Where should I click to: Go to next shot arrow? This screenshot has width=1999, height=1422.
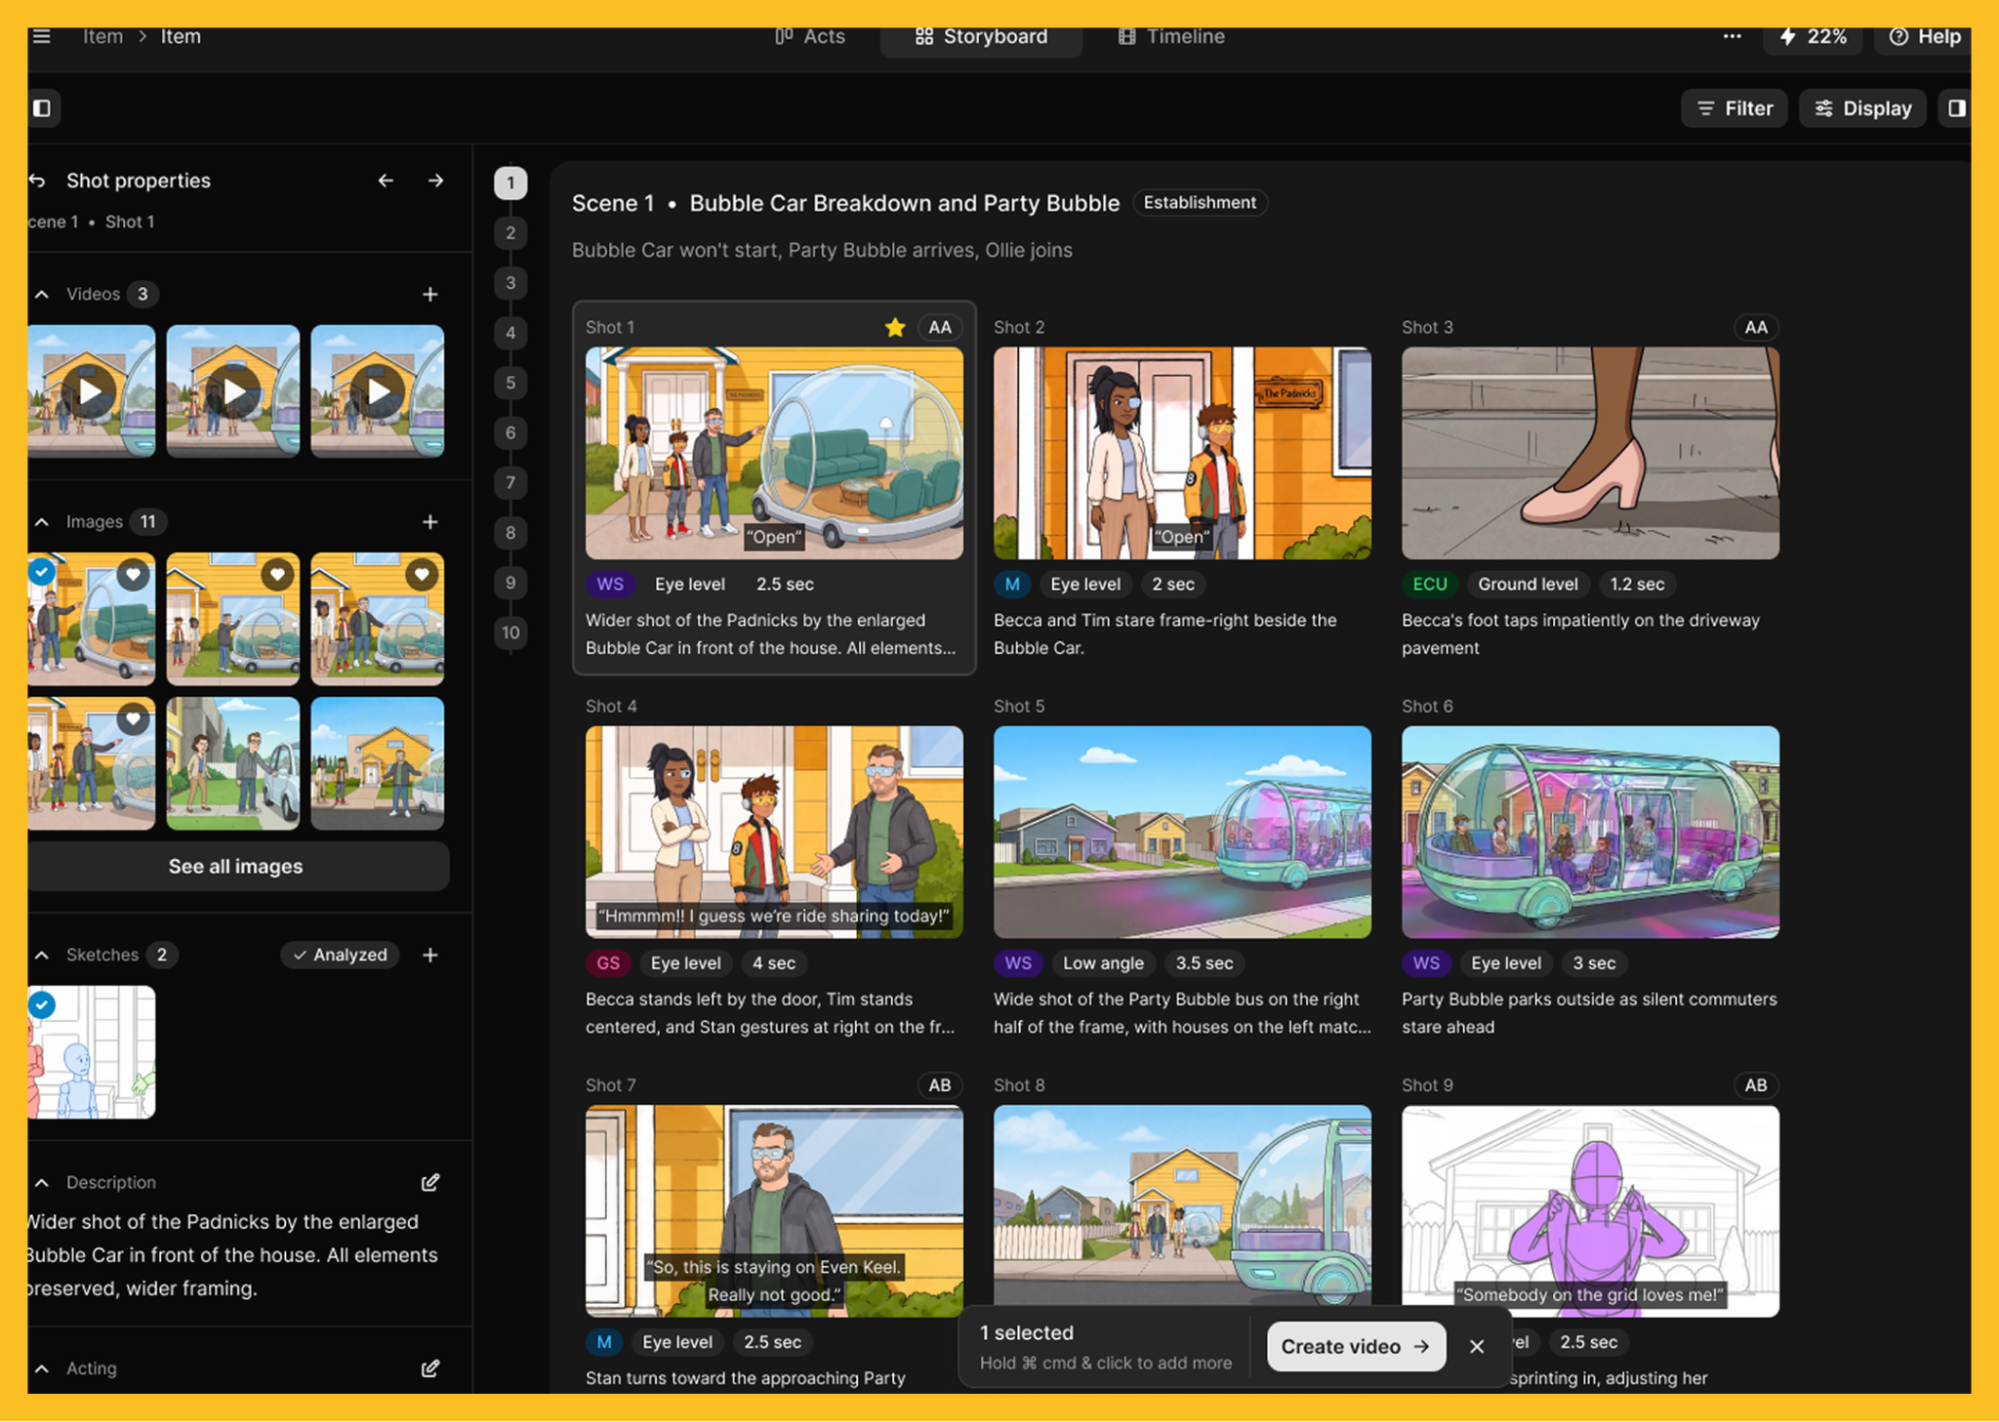pyautogui.click(x=436, y=181)
